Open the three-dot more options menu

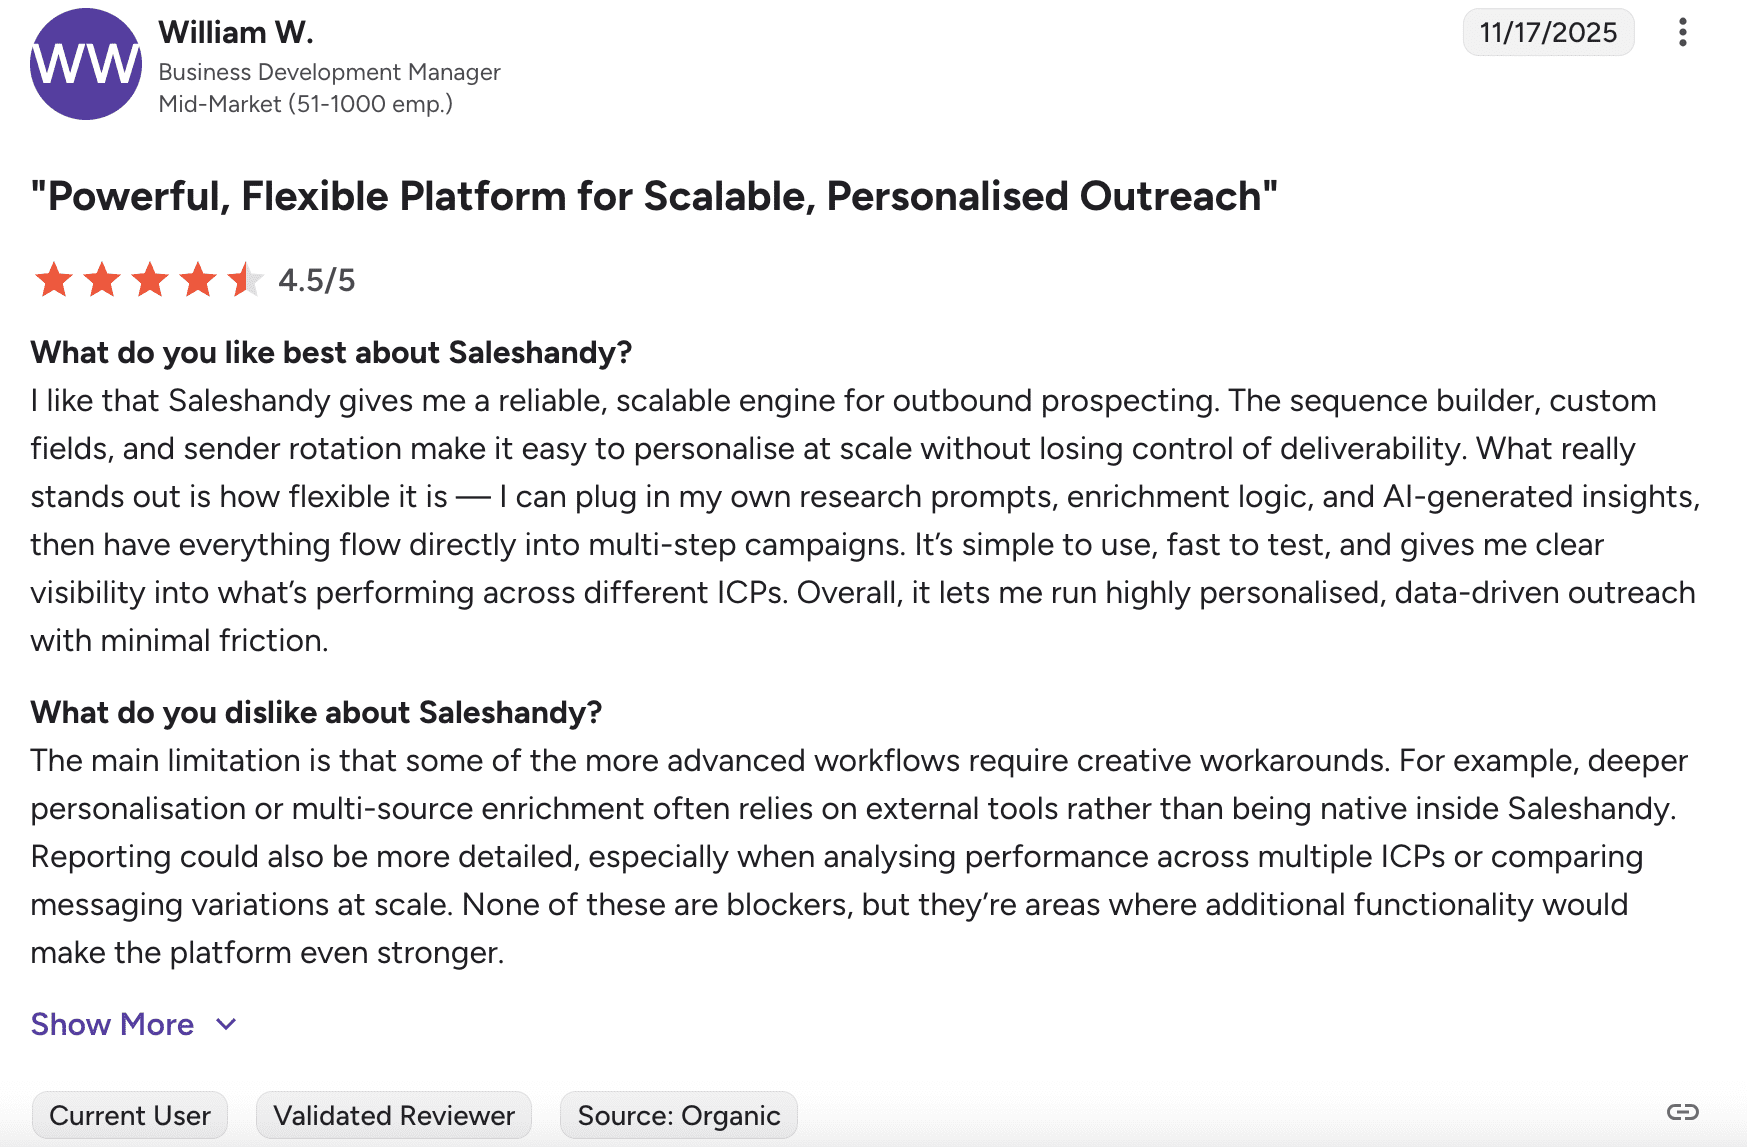(1683, 33)
